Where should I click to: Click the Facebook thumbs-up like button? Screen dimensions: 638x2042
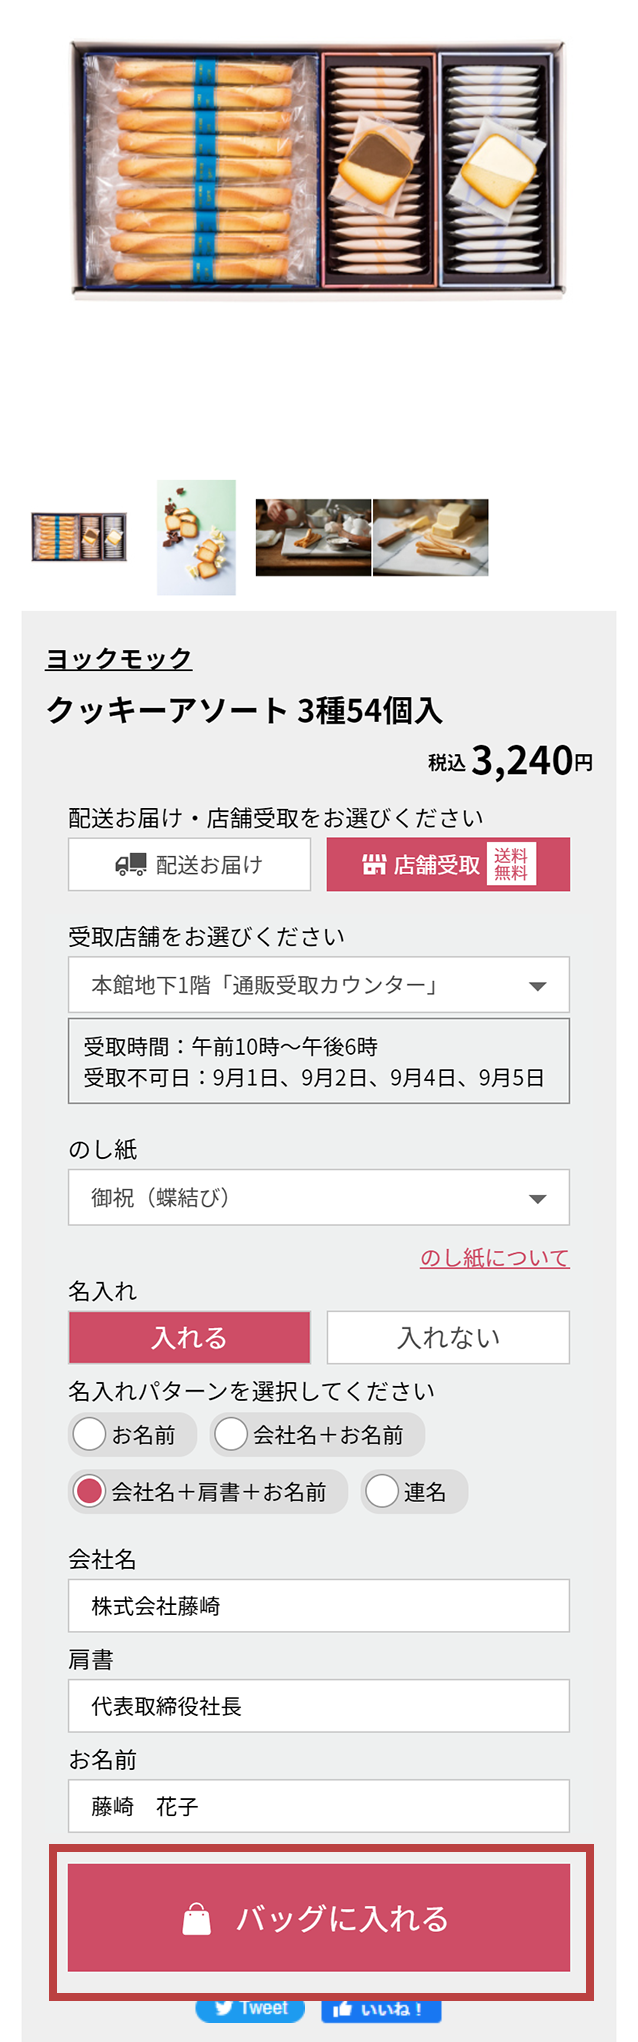point(381,2008)
